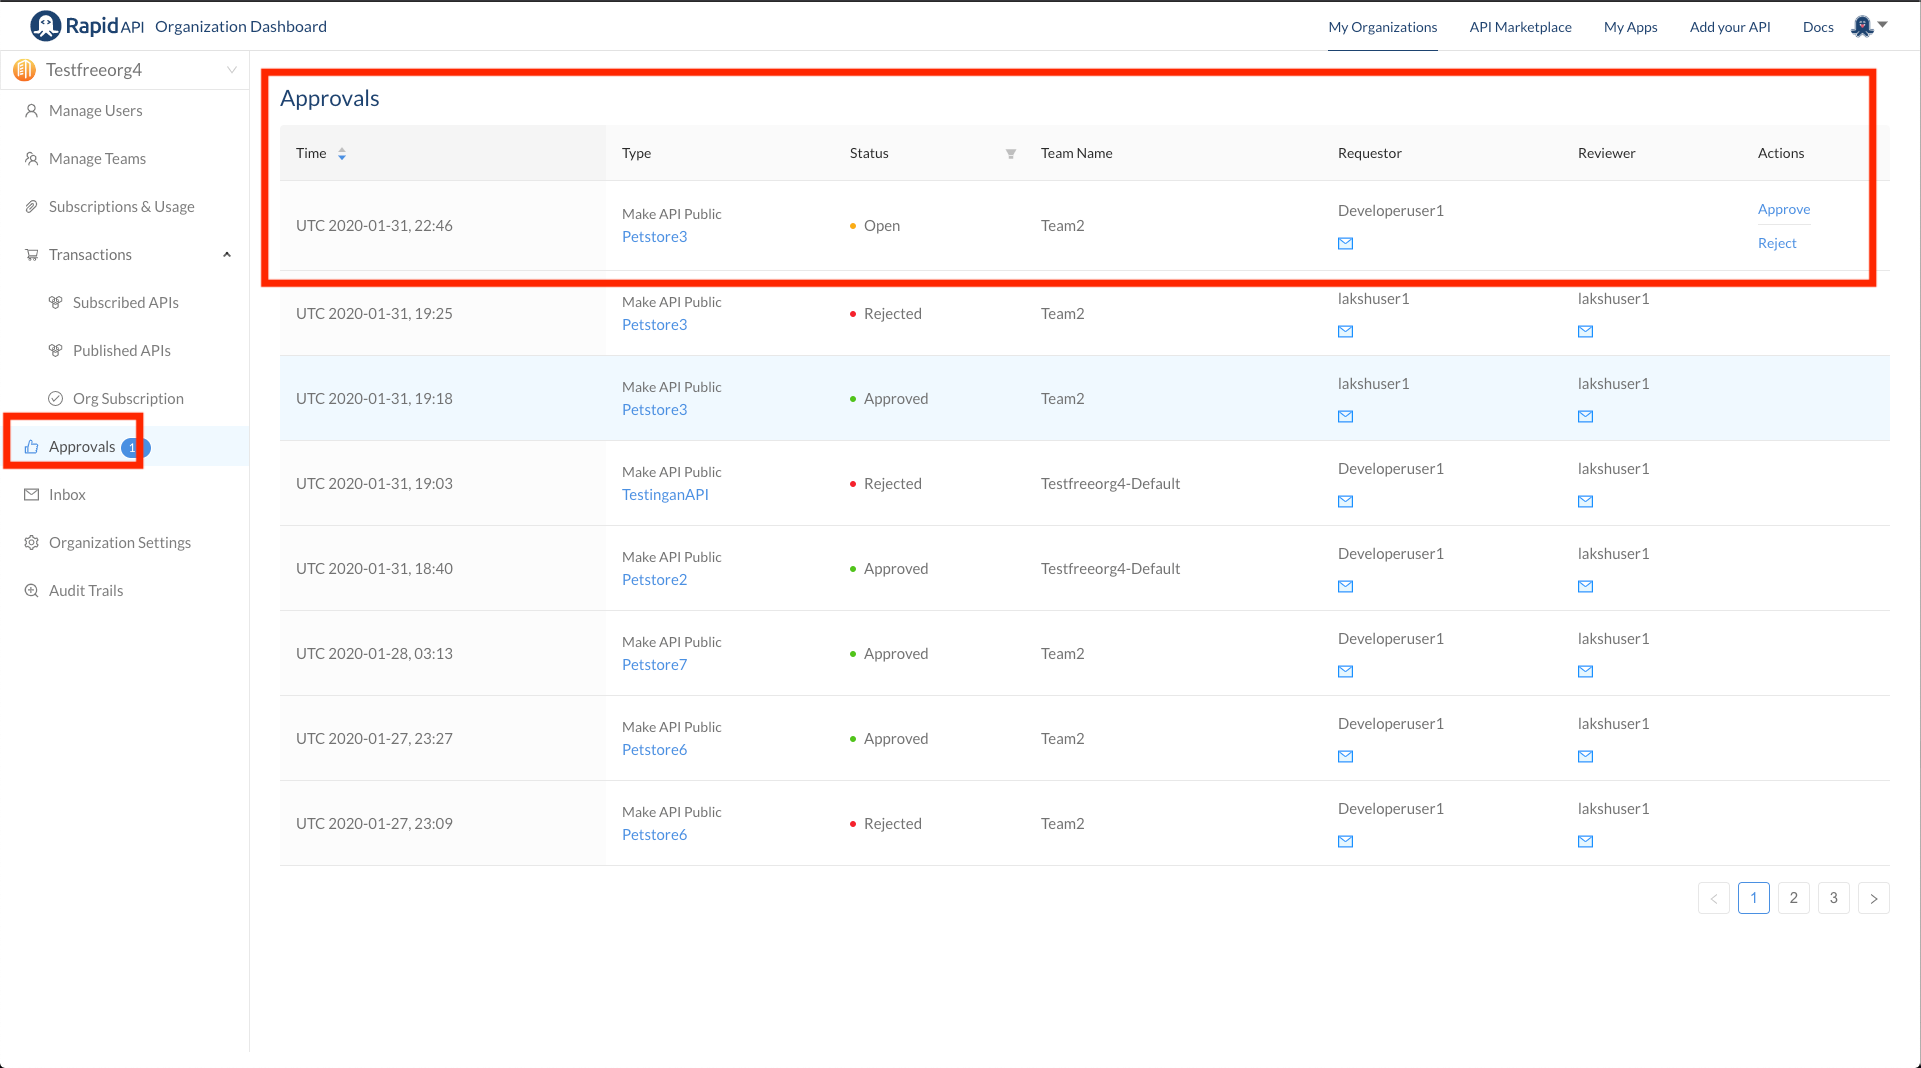Select page 1 of the approvals list
This screenshot has width=1921, height=1068.
click(1754, 898)
